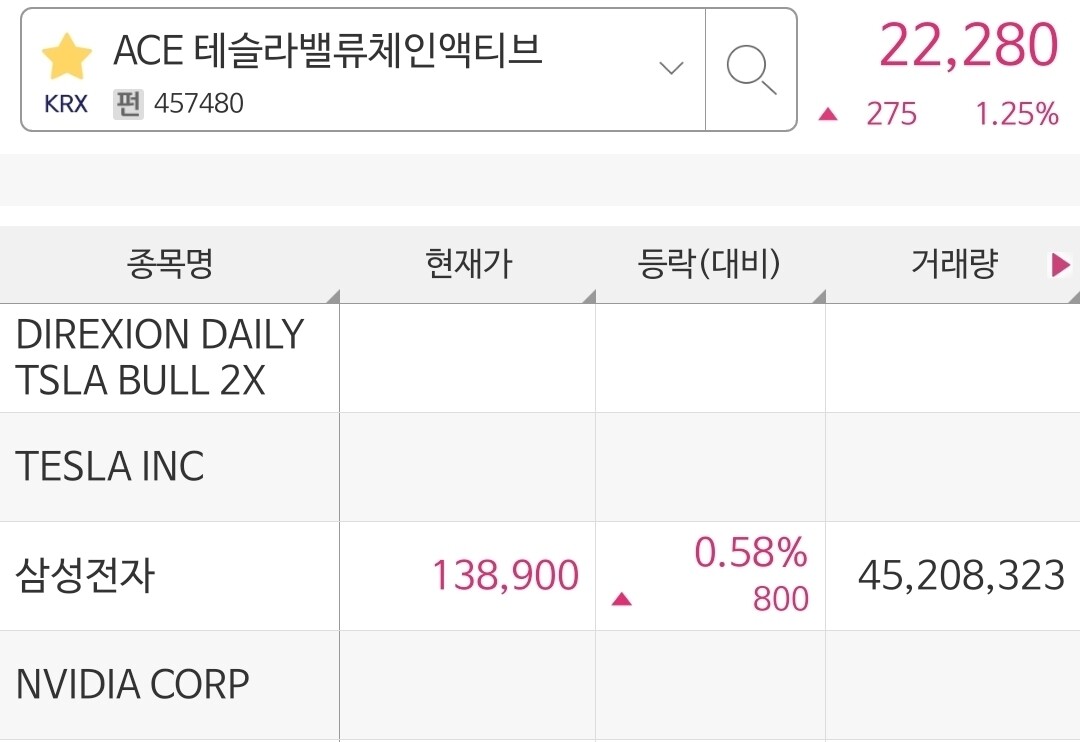Sort by 등락(대비) column header
This screenshot has height=742, width=1080.
coord(710,265)
